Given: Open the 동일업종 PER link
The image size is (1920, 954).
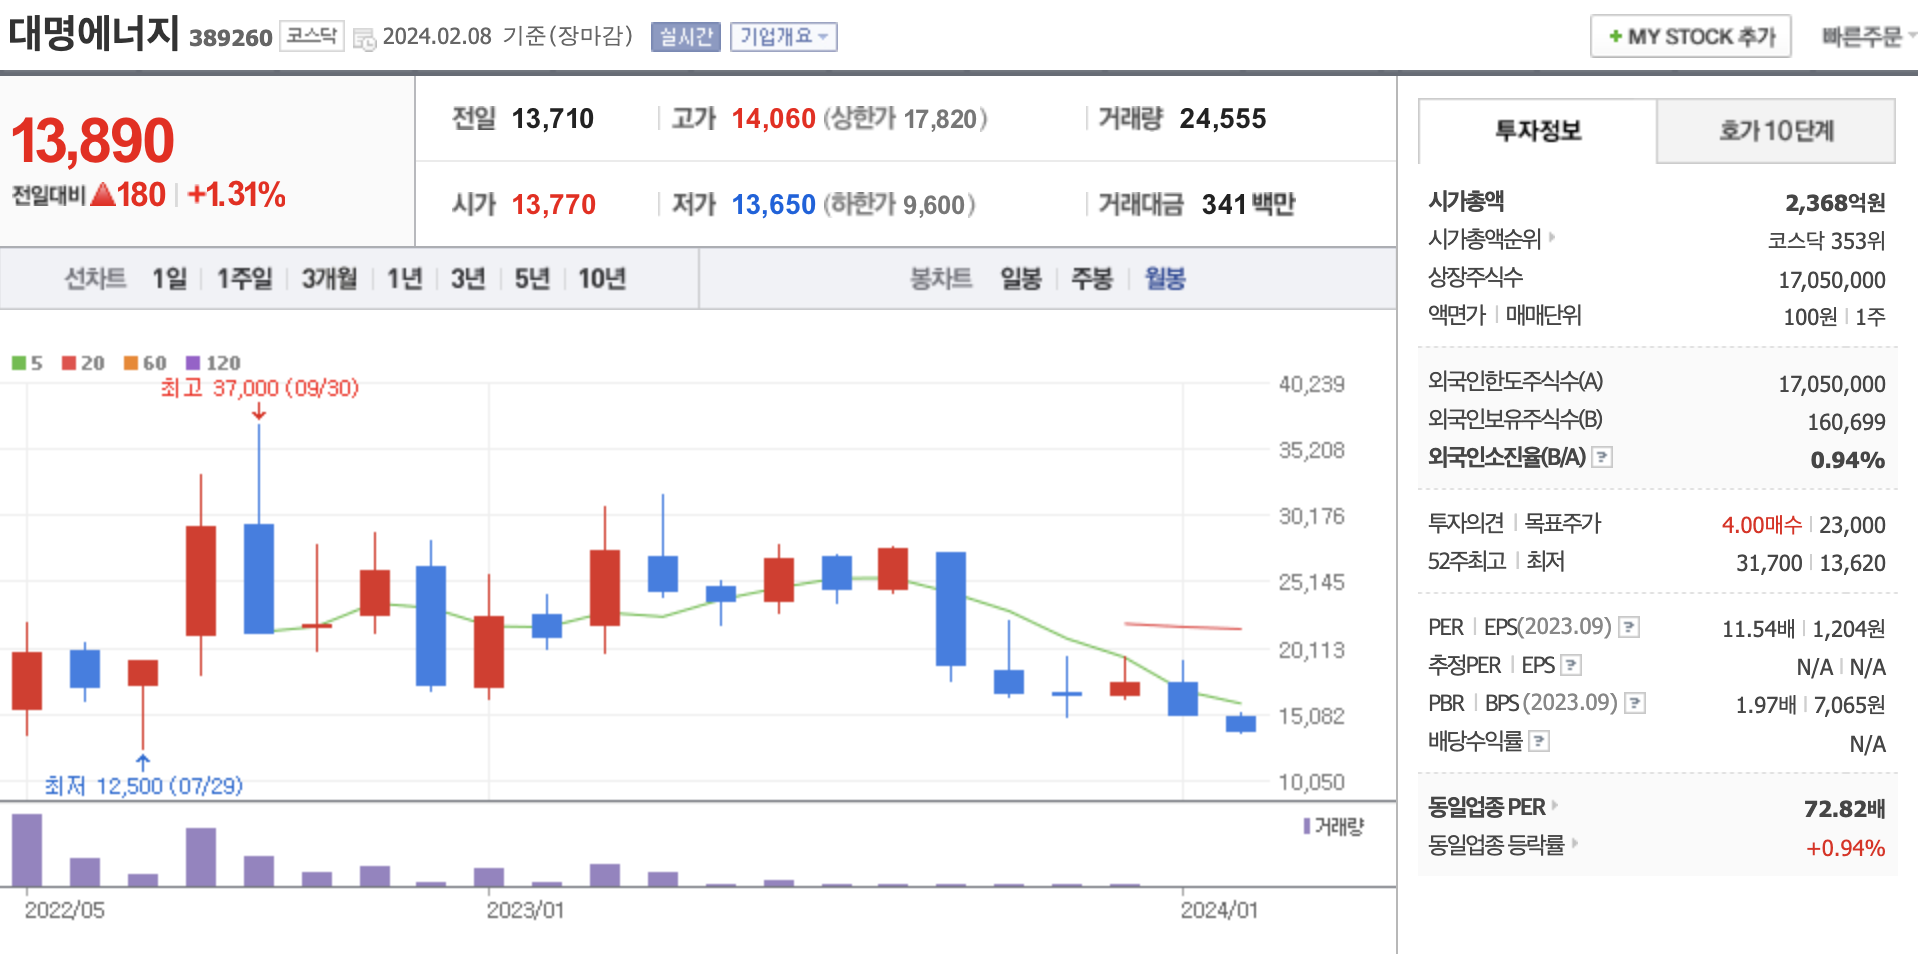Looking at the screenshot, I should (1487, 807).
